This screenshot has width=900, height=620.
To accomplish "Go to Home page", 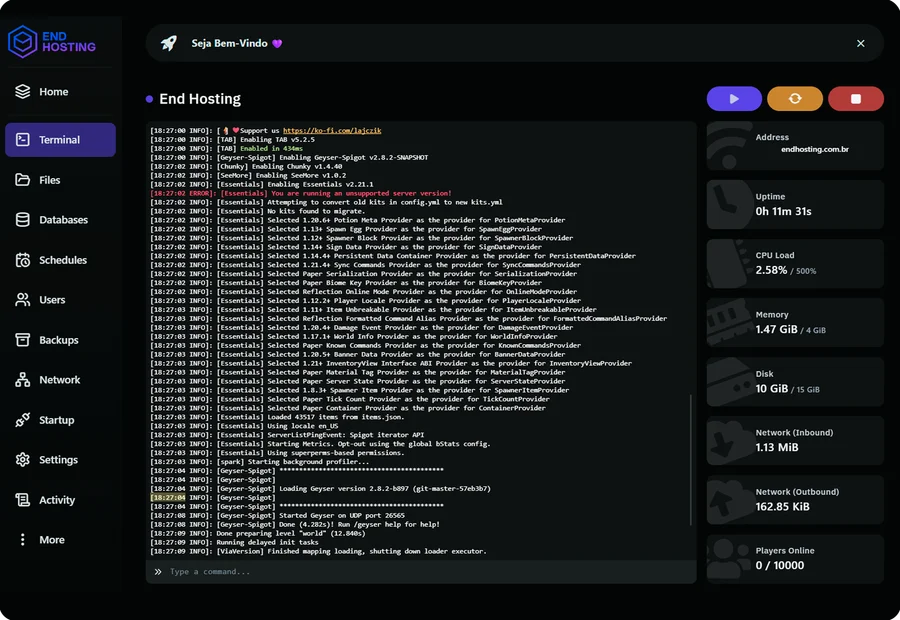I will click(x=53, y=92).
